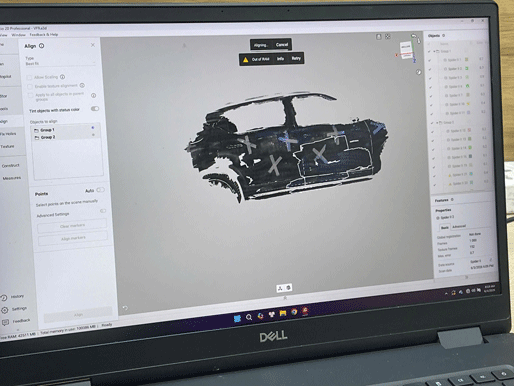This screenshot has height=386, width=514.
Task: Click the Feedback speech bubble icon
Action: pos(5,322)
